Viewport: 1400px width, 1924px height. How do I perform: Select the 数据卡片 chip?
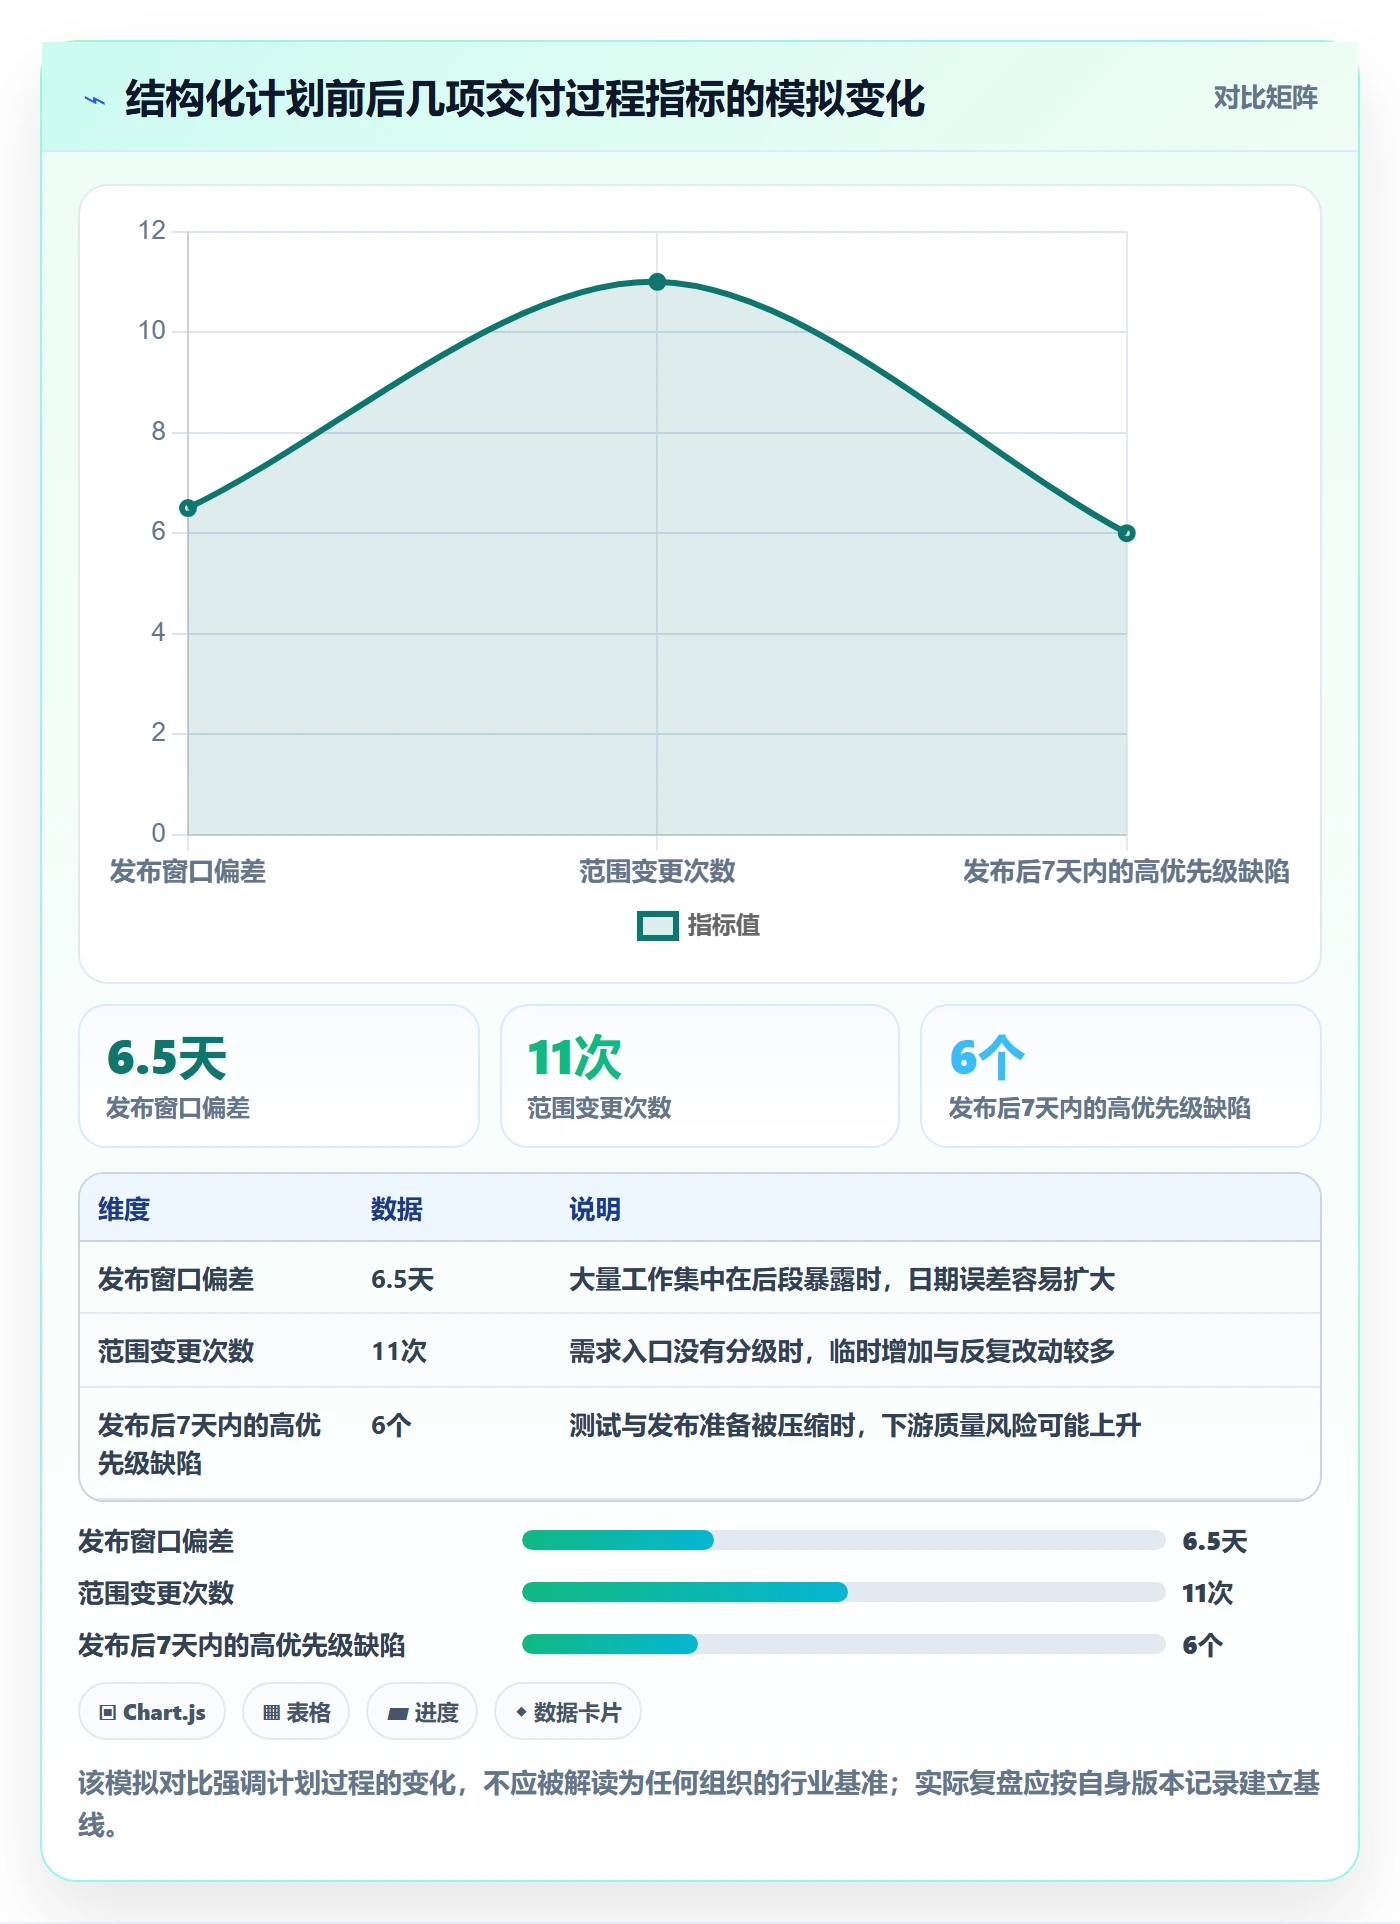pos(568,1712)
